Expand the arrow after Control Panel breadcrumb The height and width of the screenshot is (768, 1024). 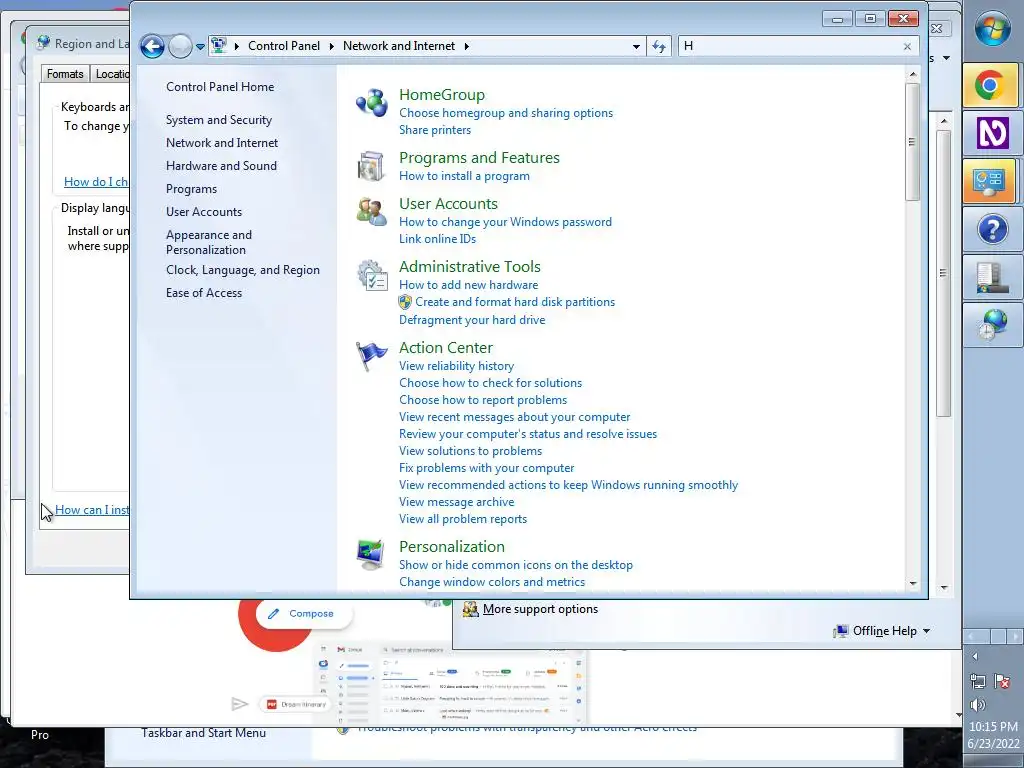pos(332,46)
